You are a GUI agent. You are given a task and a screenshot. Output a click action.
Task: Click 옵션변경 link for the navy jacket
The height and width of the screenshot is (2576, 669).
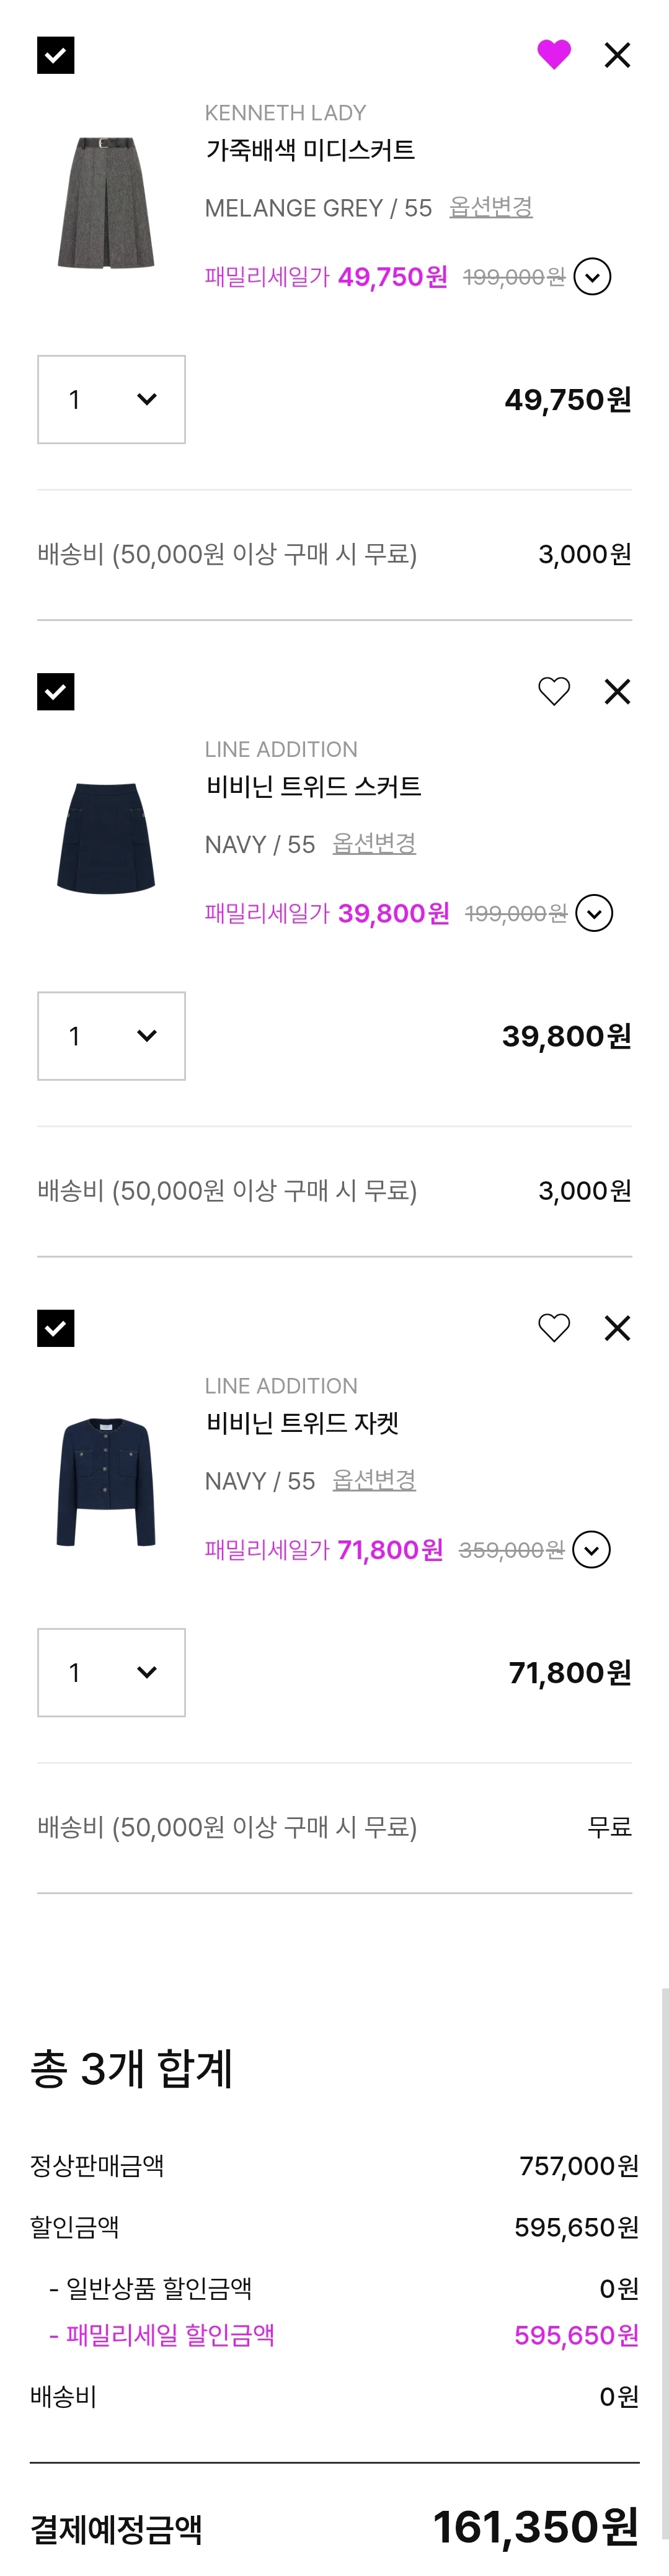pos(374,1480)
